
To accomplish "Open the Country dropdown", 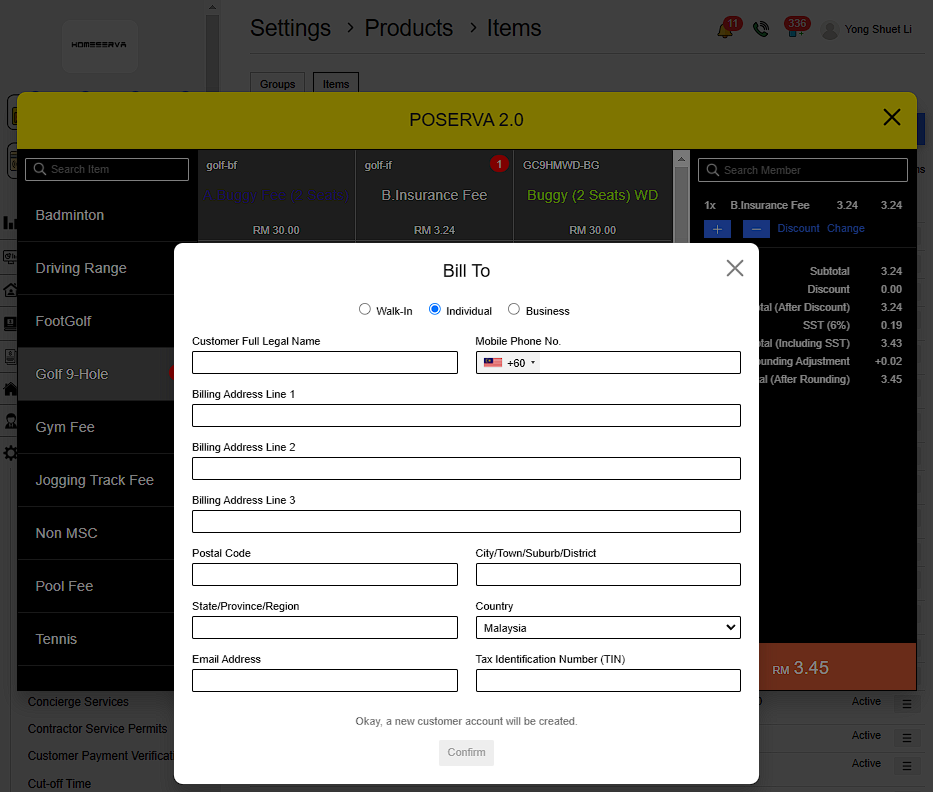I will pos(608,628).
